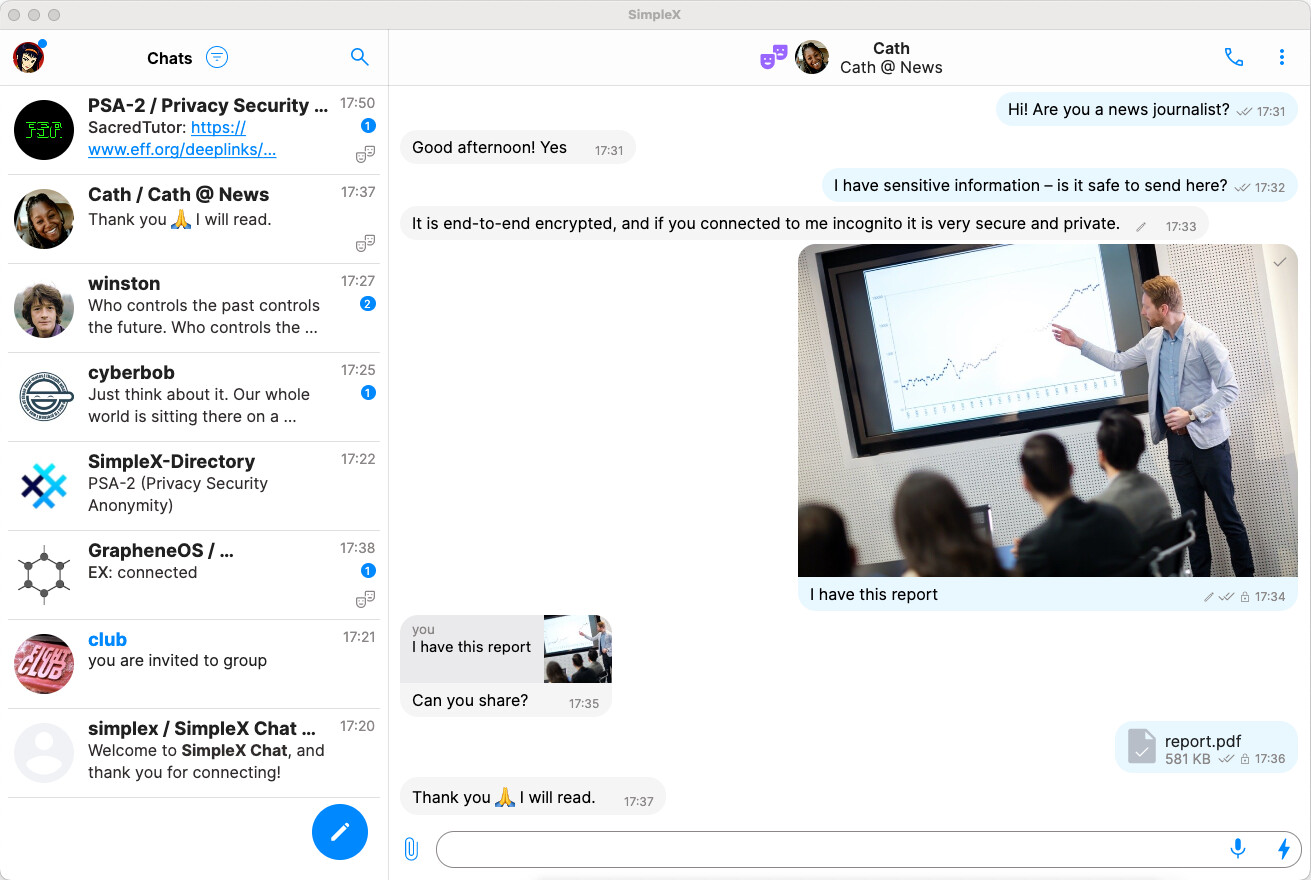Screen dimensions: 1311x880
Task: Open the cyberbob conversation
Action: click(x=194, y=397)
